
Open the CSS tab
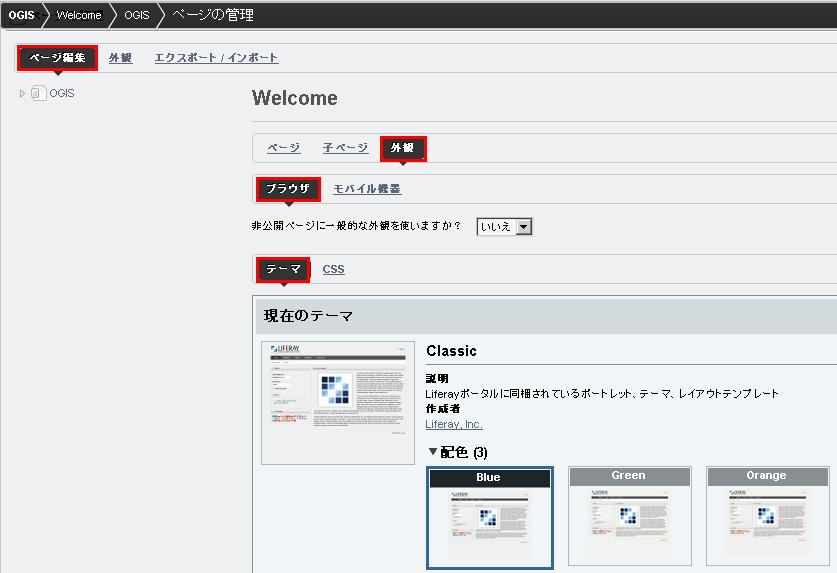coord(333,270)
